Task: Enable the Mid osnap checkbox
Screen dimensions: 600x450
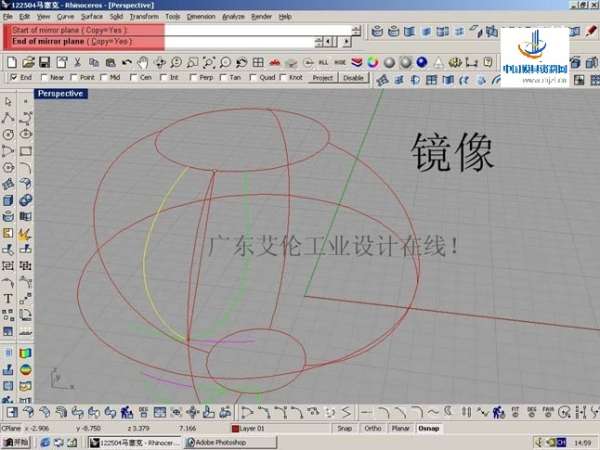Action: click(103, 77)
